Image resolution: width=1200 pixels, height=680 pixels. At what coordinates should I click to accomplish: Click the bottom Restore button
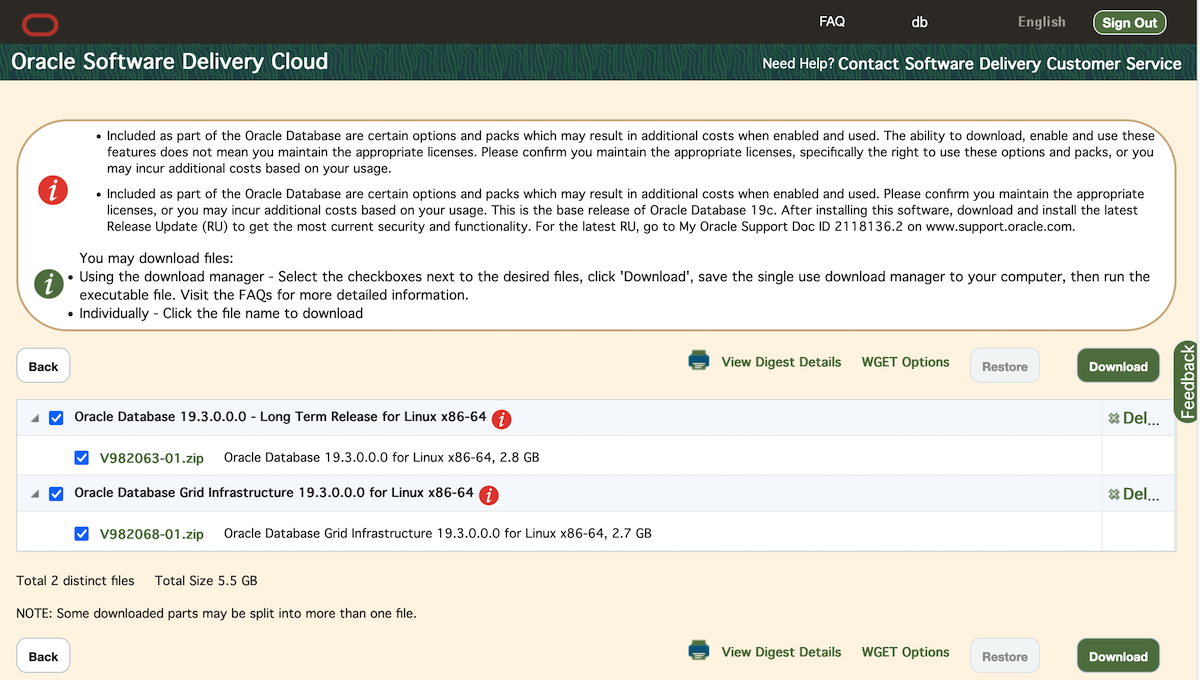1005,656
